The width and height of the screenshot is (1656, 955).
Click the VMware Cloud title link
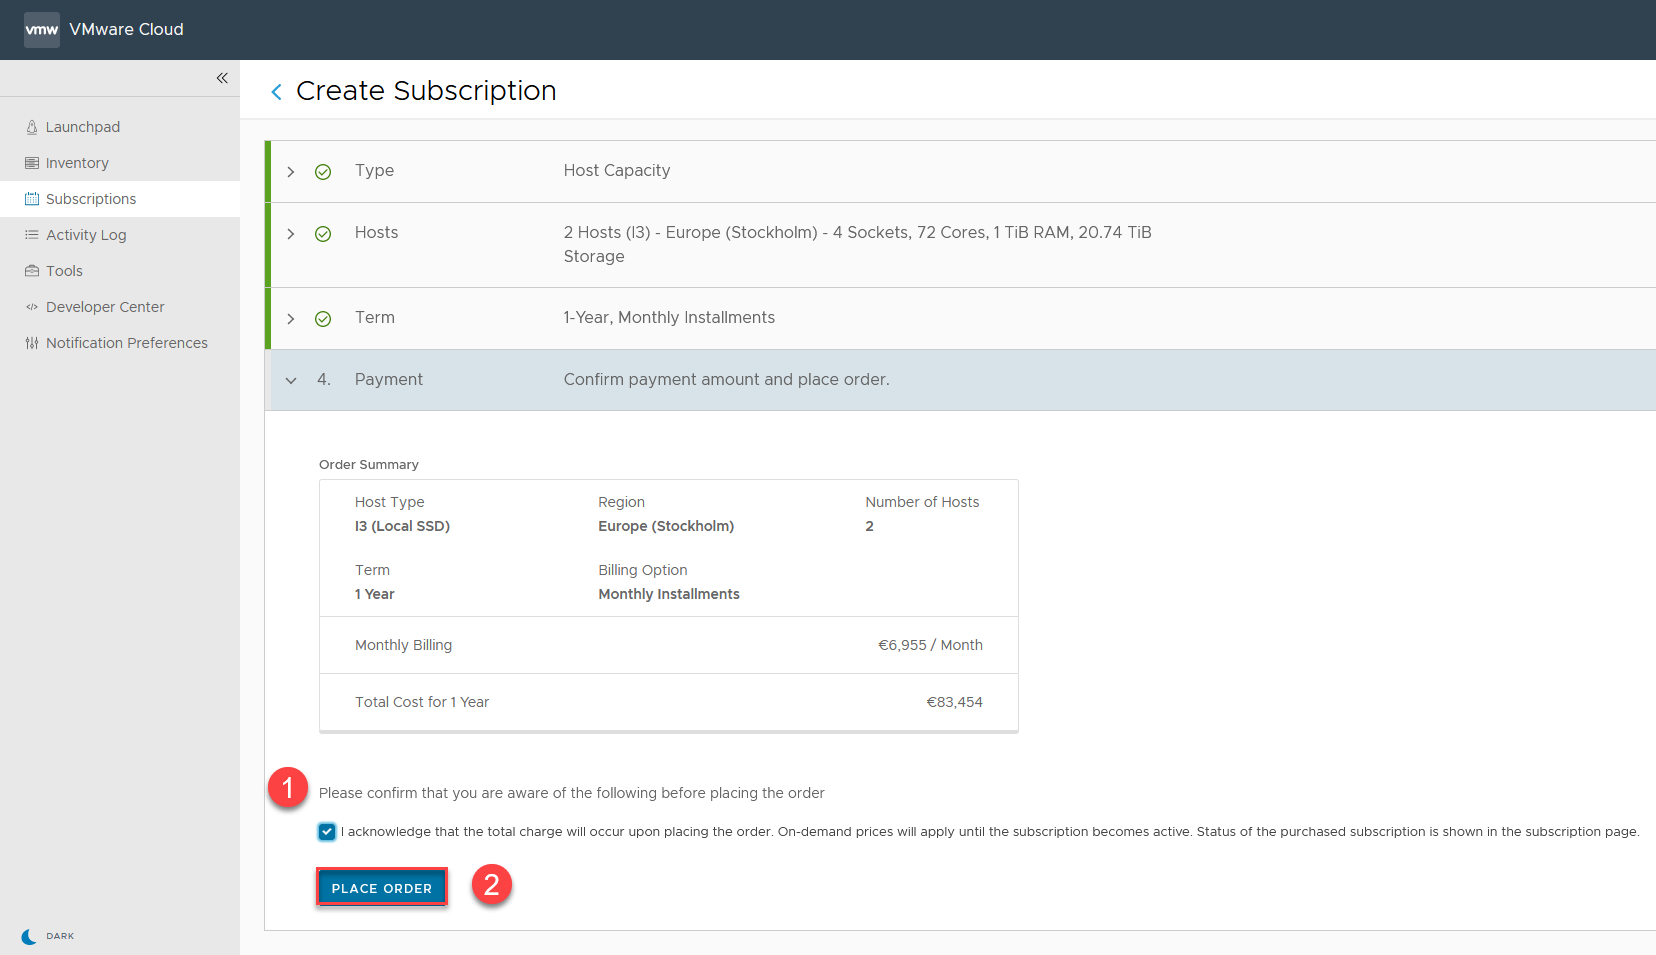point(126,30)
